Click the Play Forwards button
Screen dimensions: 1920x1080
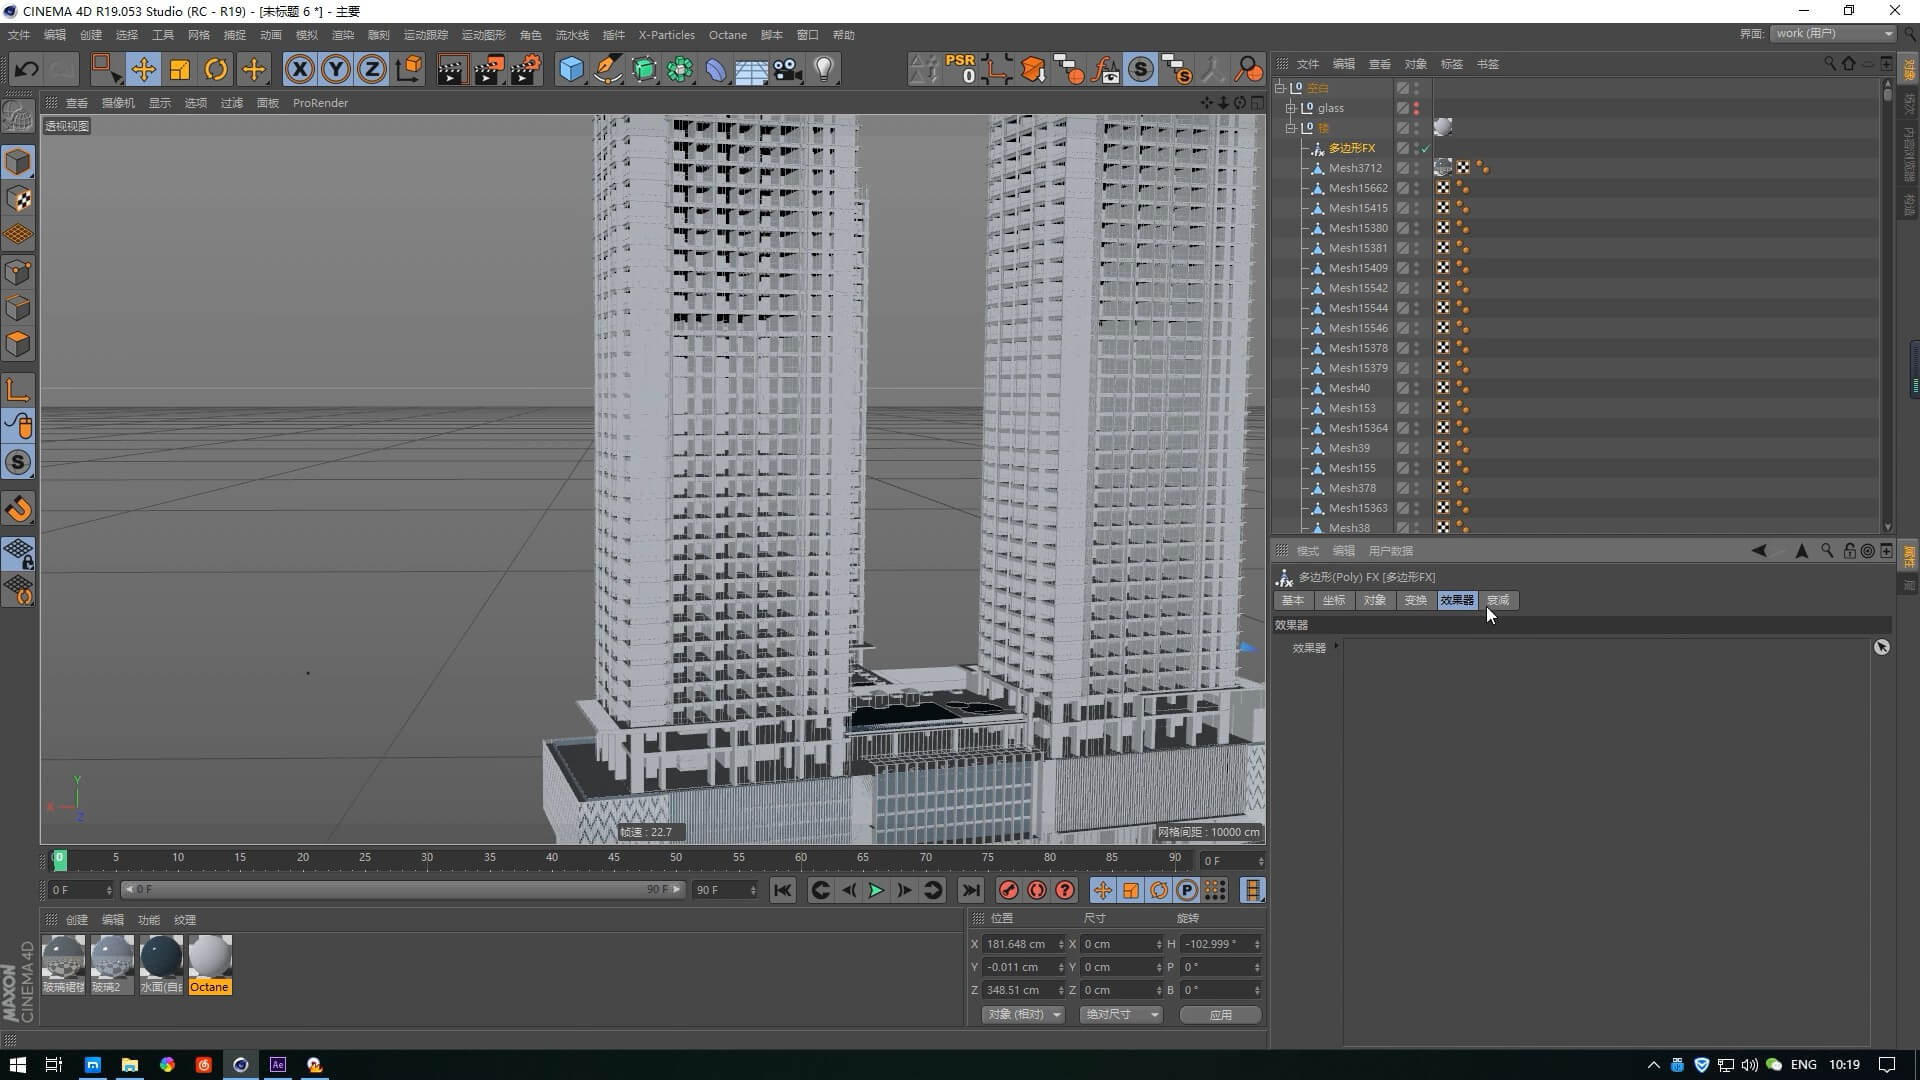point(876,890)
